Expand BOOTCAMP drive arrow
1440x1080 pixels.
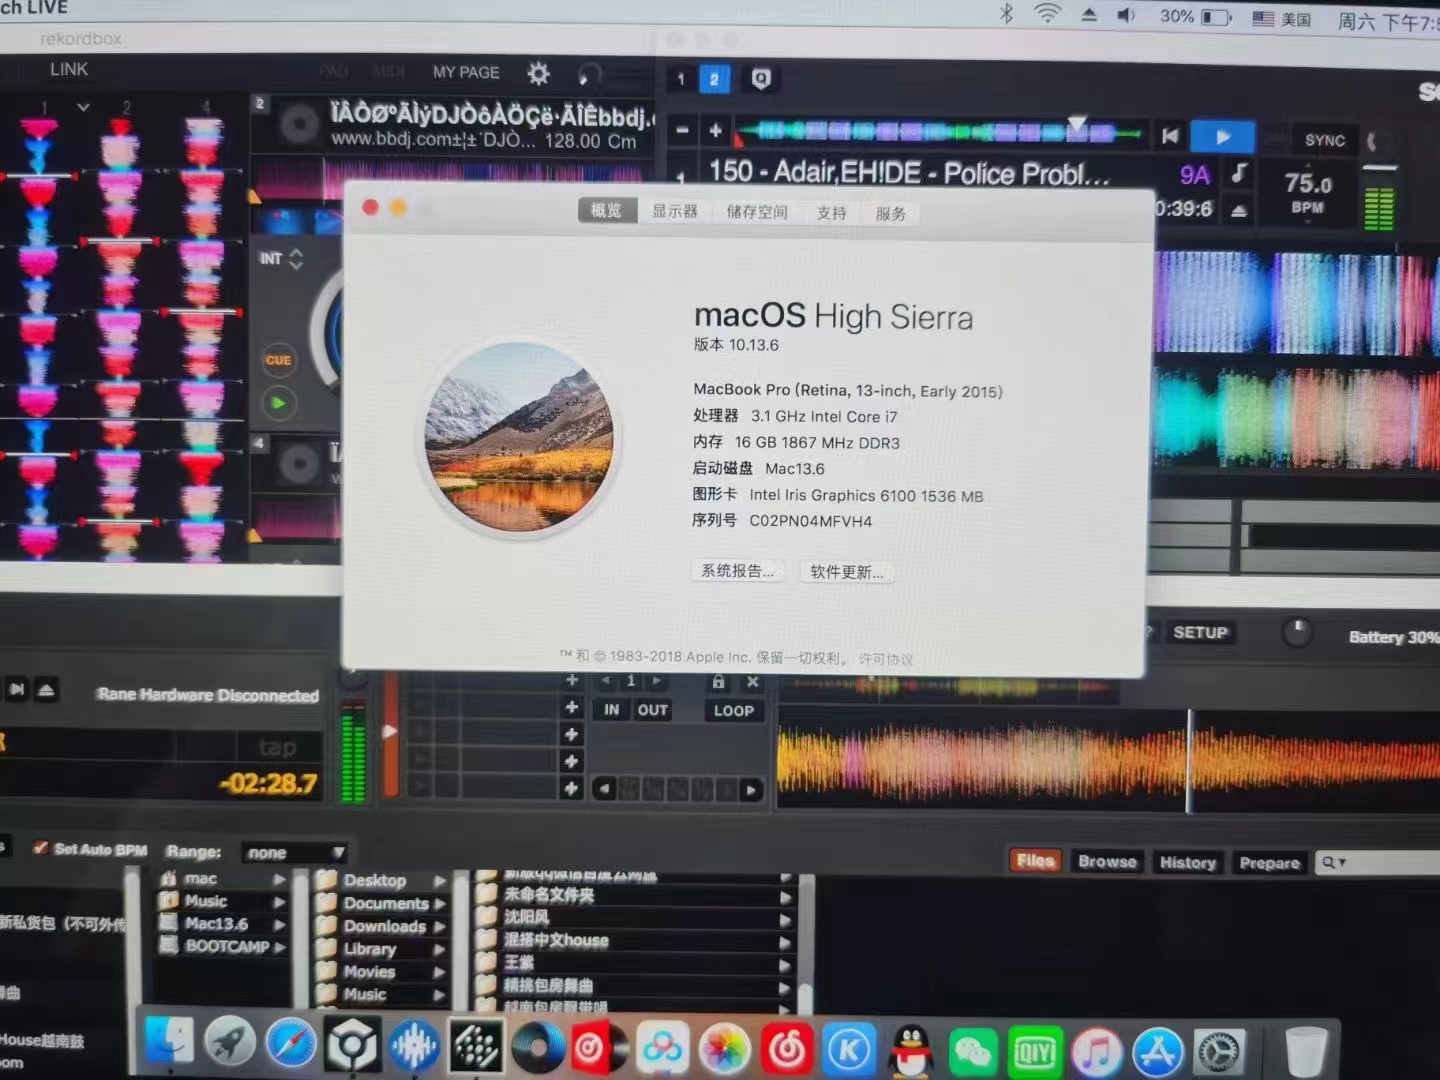(x=279, y=946)
